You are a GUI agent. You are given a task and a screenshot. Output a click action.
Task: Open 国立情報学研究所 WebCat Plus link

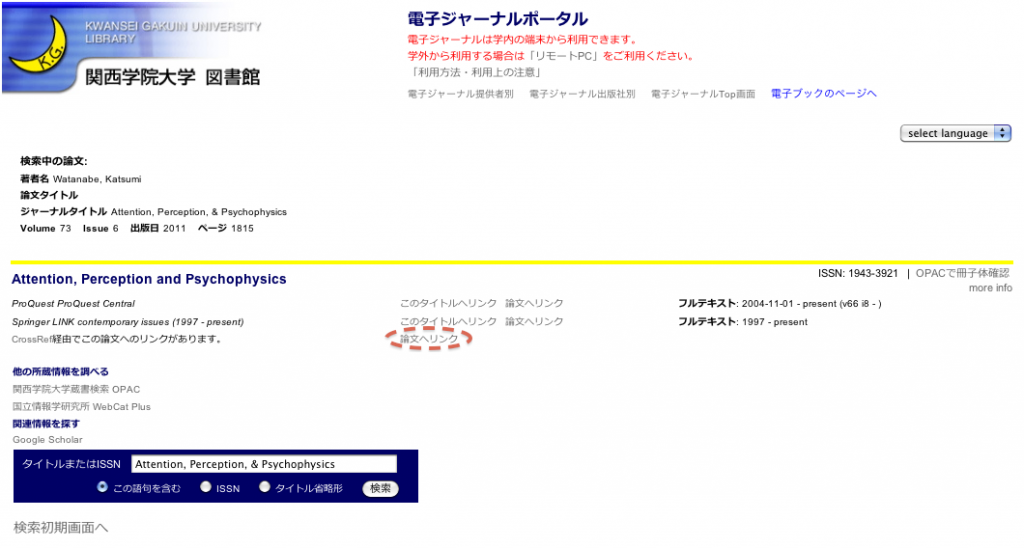point(81,407)
